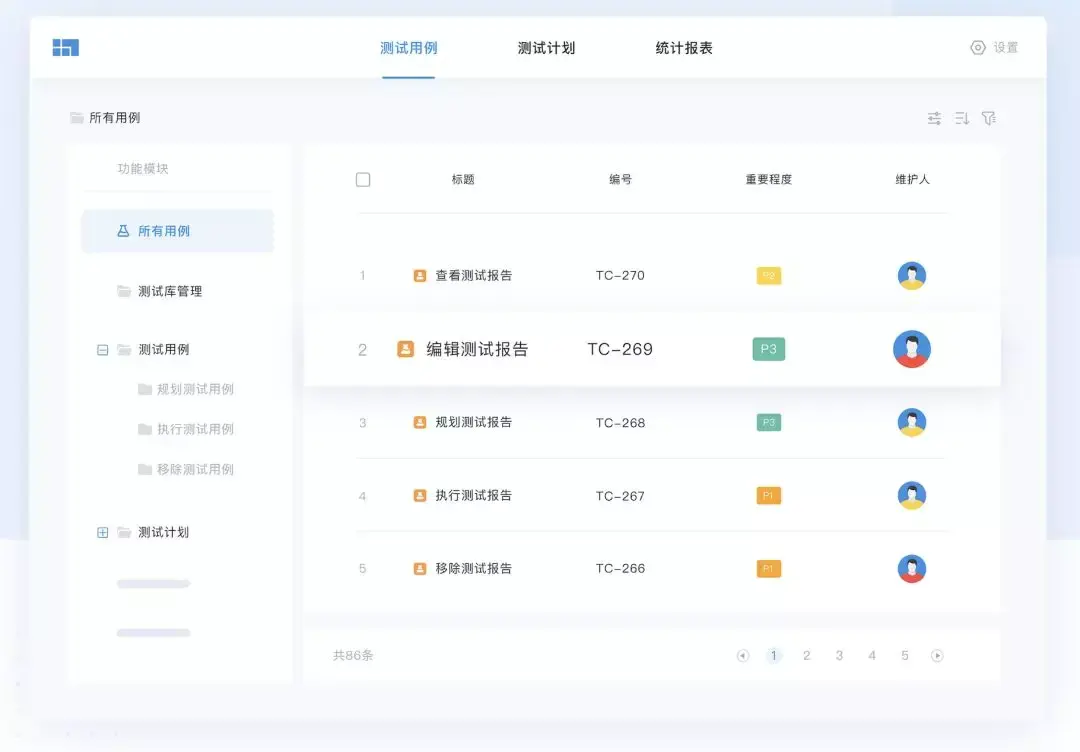Click folder icon next to 移除测试用例
1080x752 pixels.
point(145,469)
